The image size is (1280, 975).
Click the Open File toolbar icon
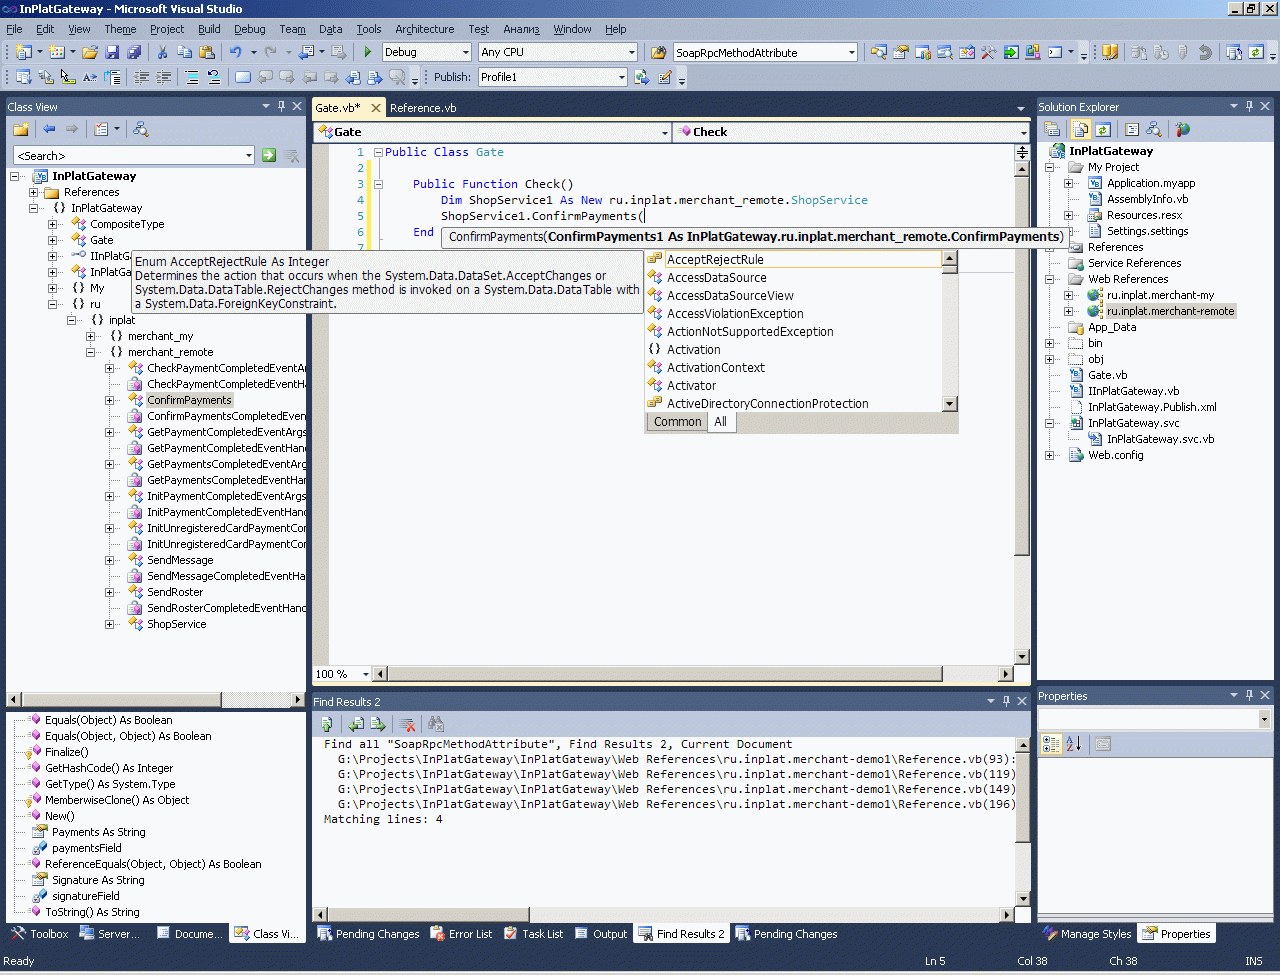click(90, 52)
